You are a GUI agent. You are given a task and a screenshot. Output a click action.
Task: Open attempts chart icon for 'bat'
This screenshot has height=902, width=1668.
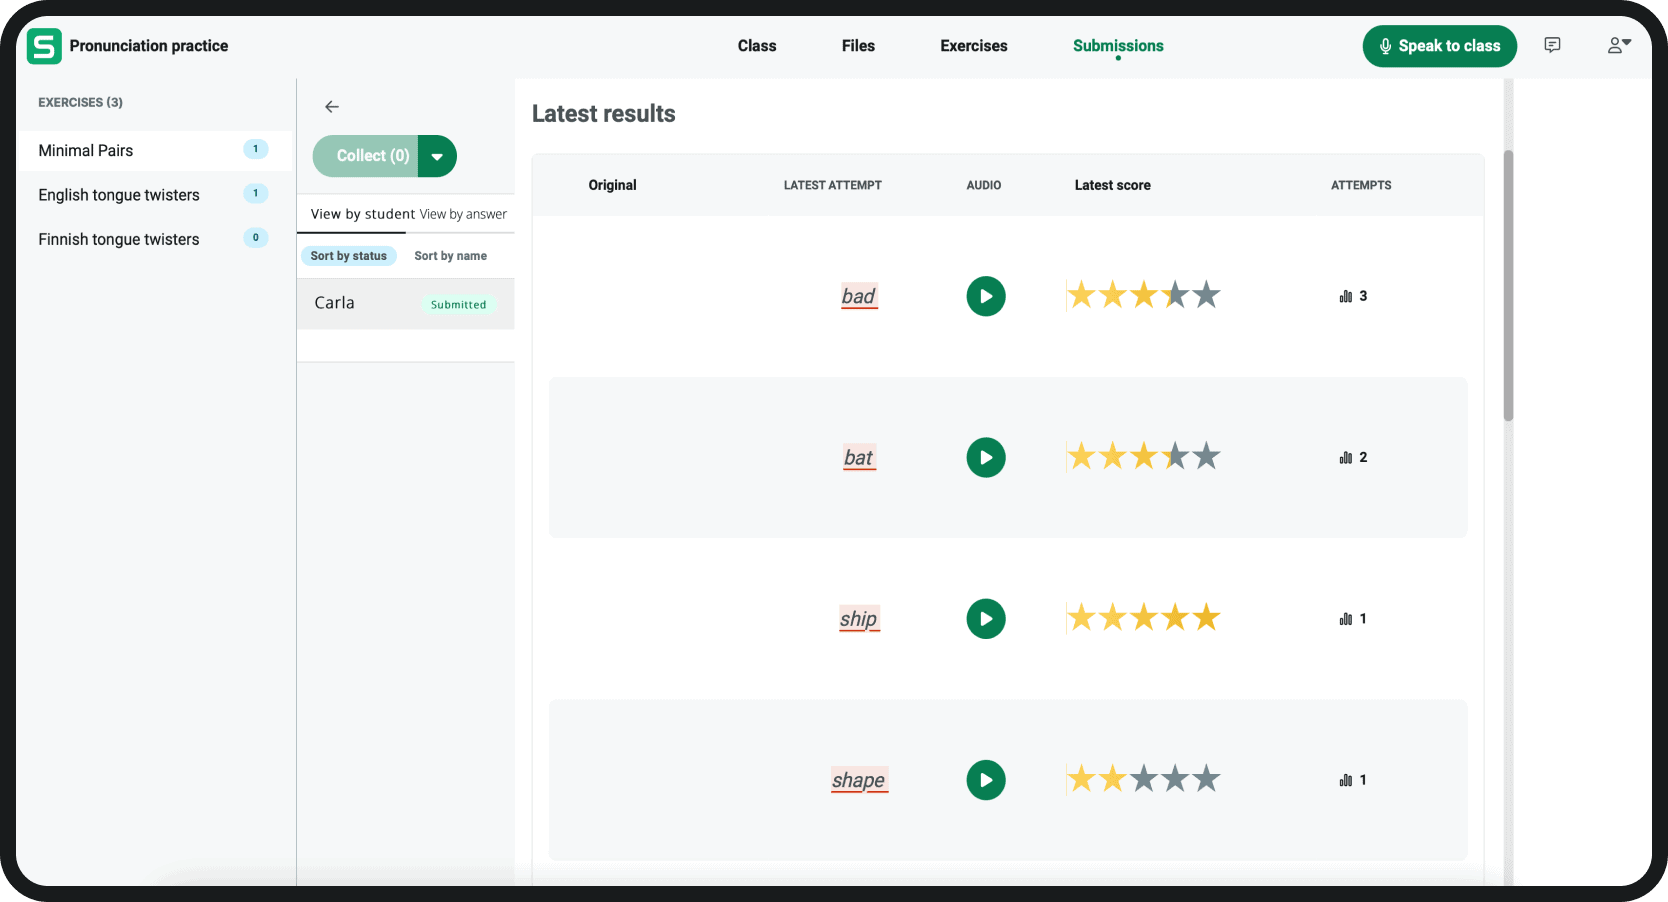1346,458
